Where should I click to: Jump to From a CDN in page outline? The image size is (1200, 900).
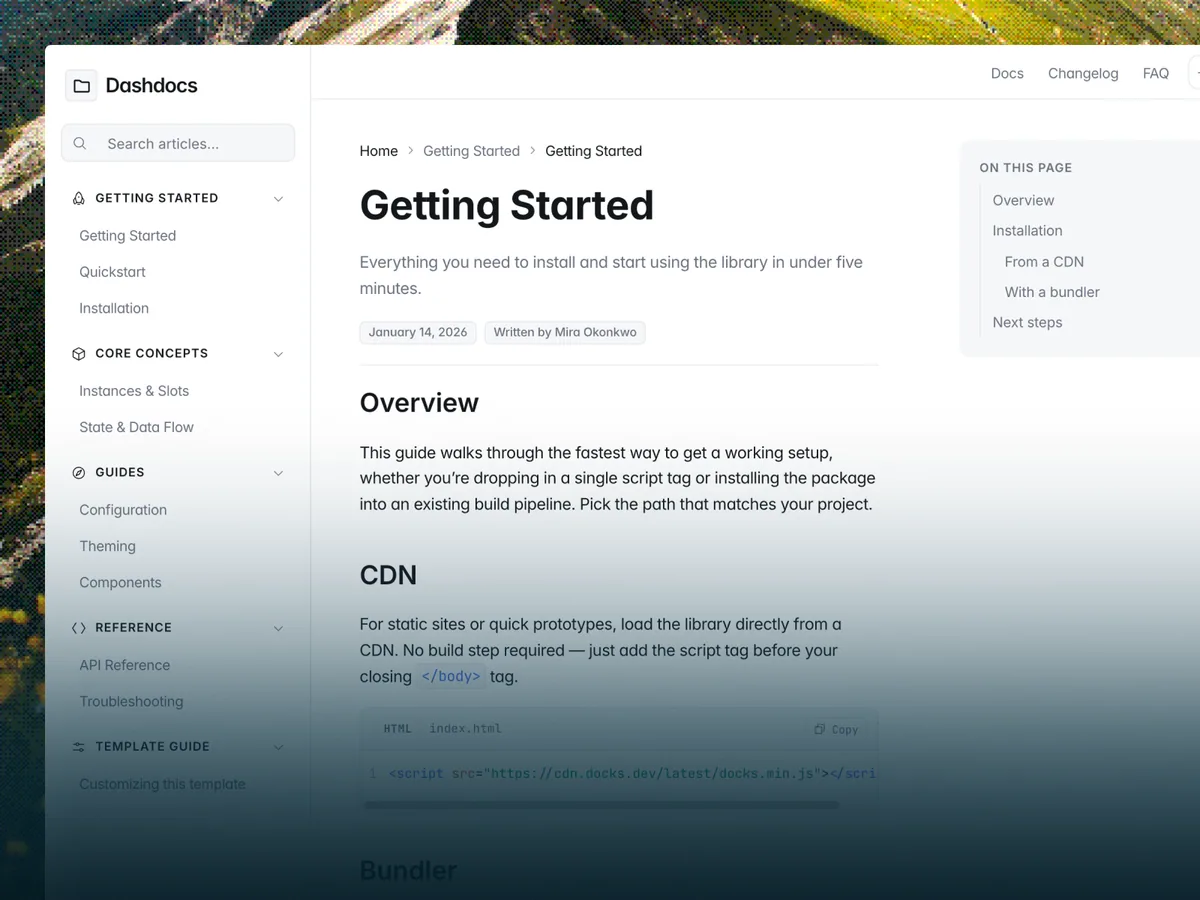pyautogui.click(x=1044, y=261)
